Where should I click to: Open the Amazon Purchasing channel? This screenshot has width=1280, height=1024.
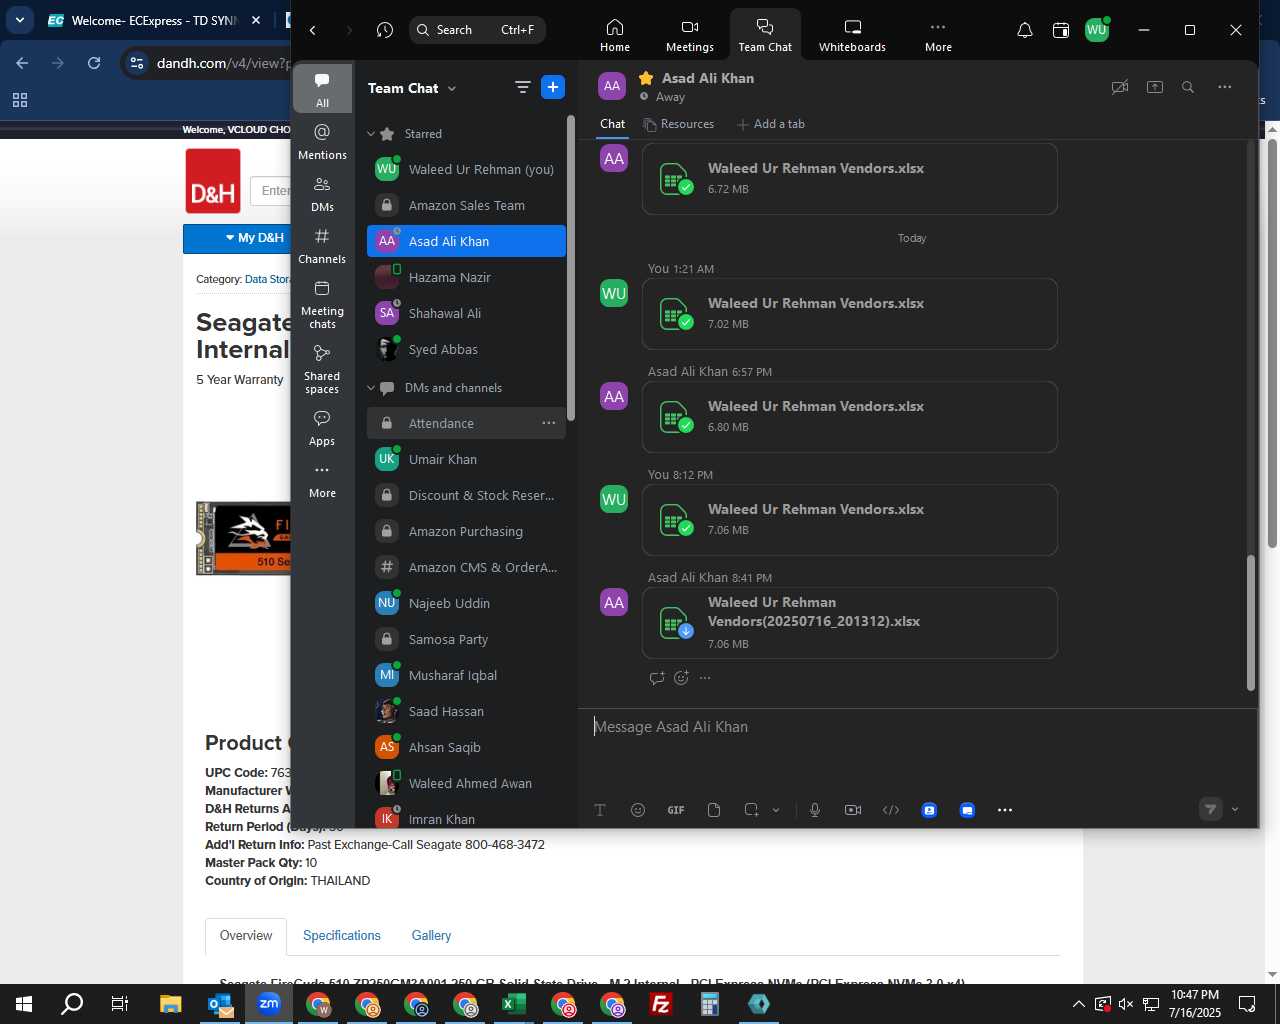(x=466, y=531)
